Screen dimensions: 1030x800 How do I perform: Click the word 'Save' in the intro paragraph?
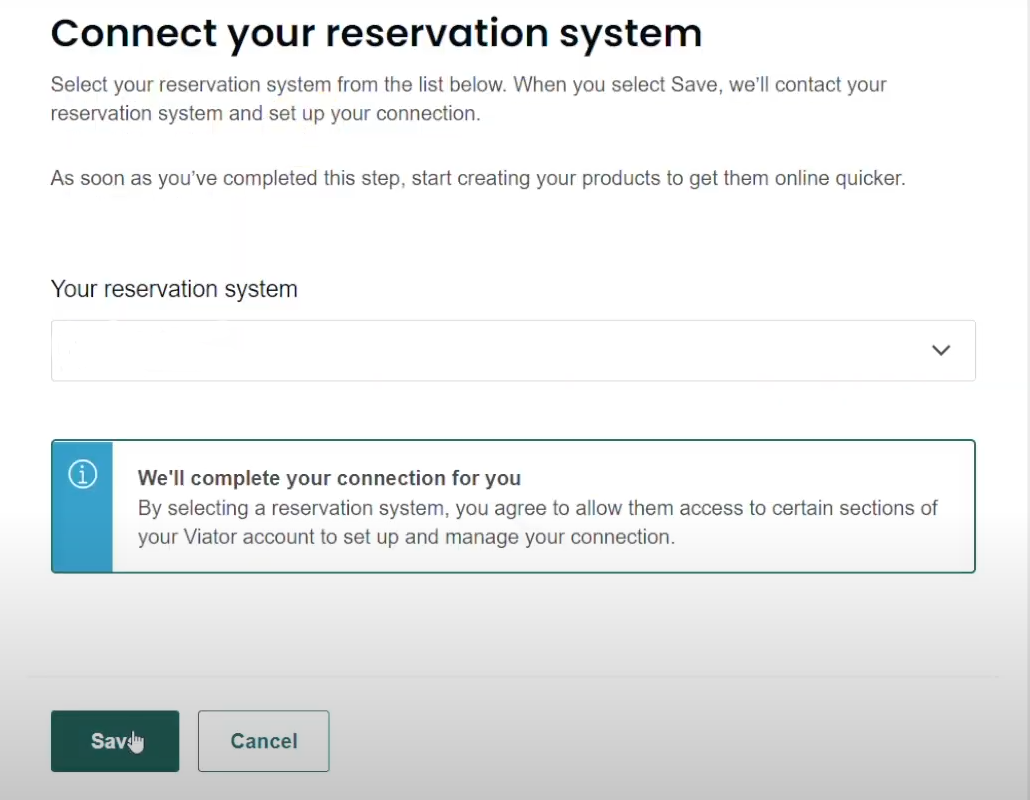694,85
